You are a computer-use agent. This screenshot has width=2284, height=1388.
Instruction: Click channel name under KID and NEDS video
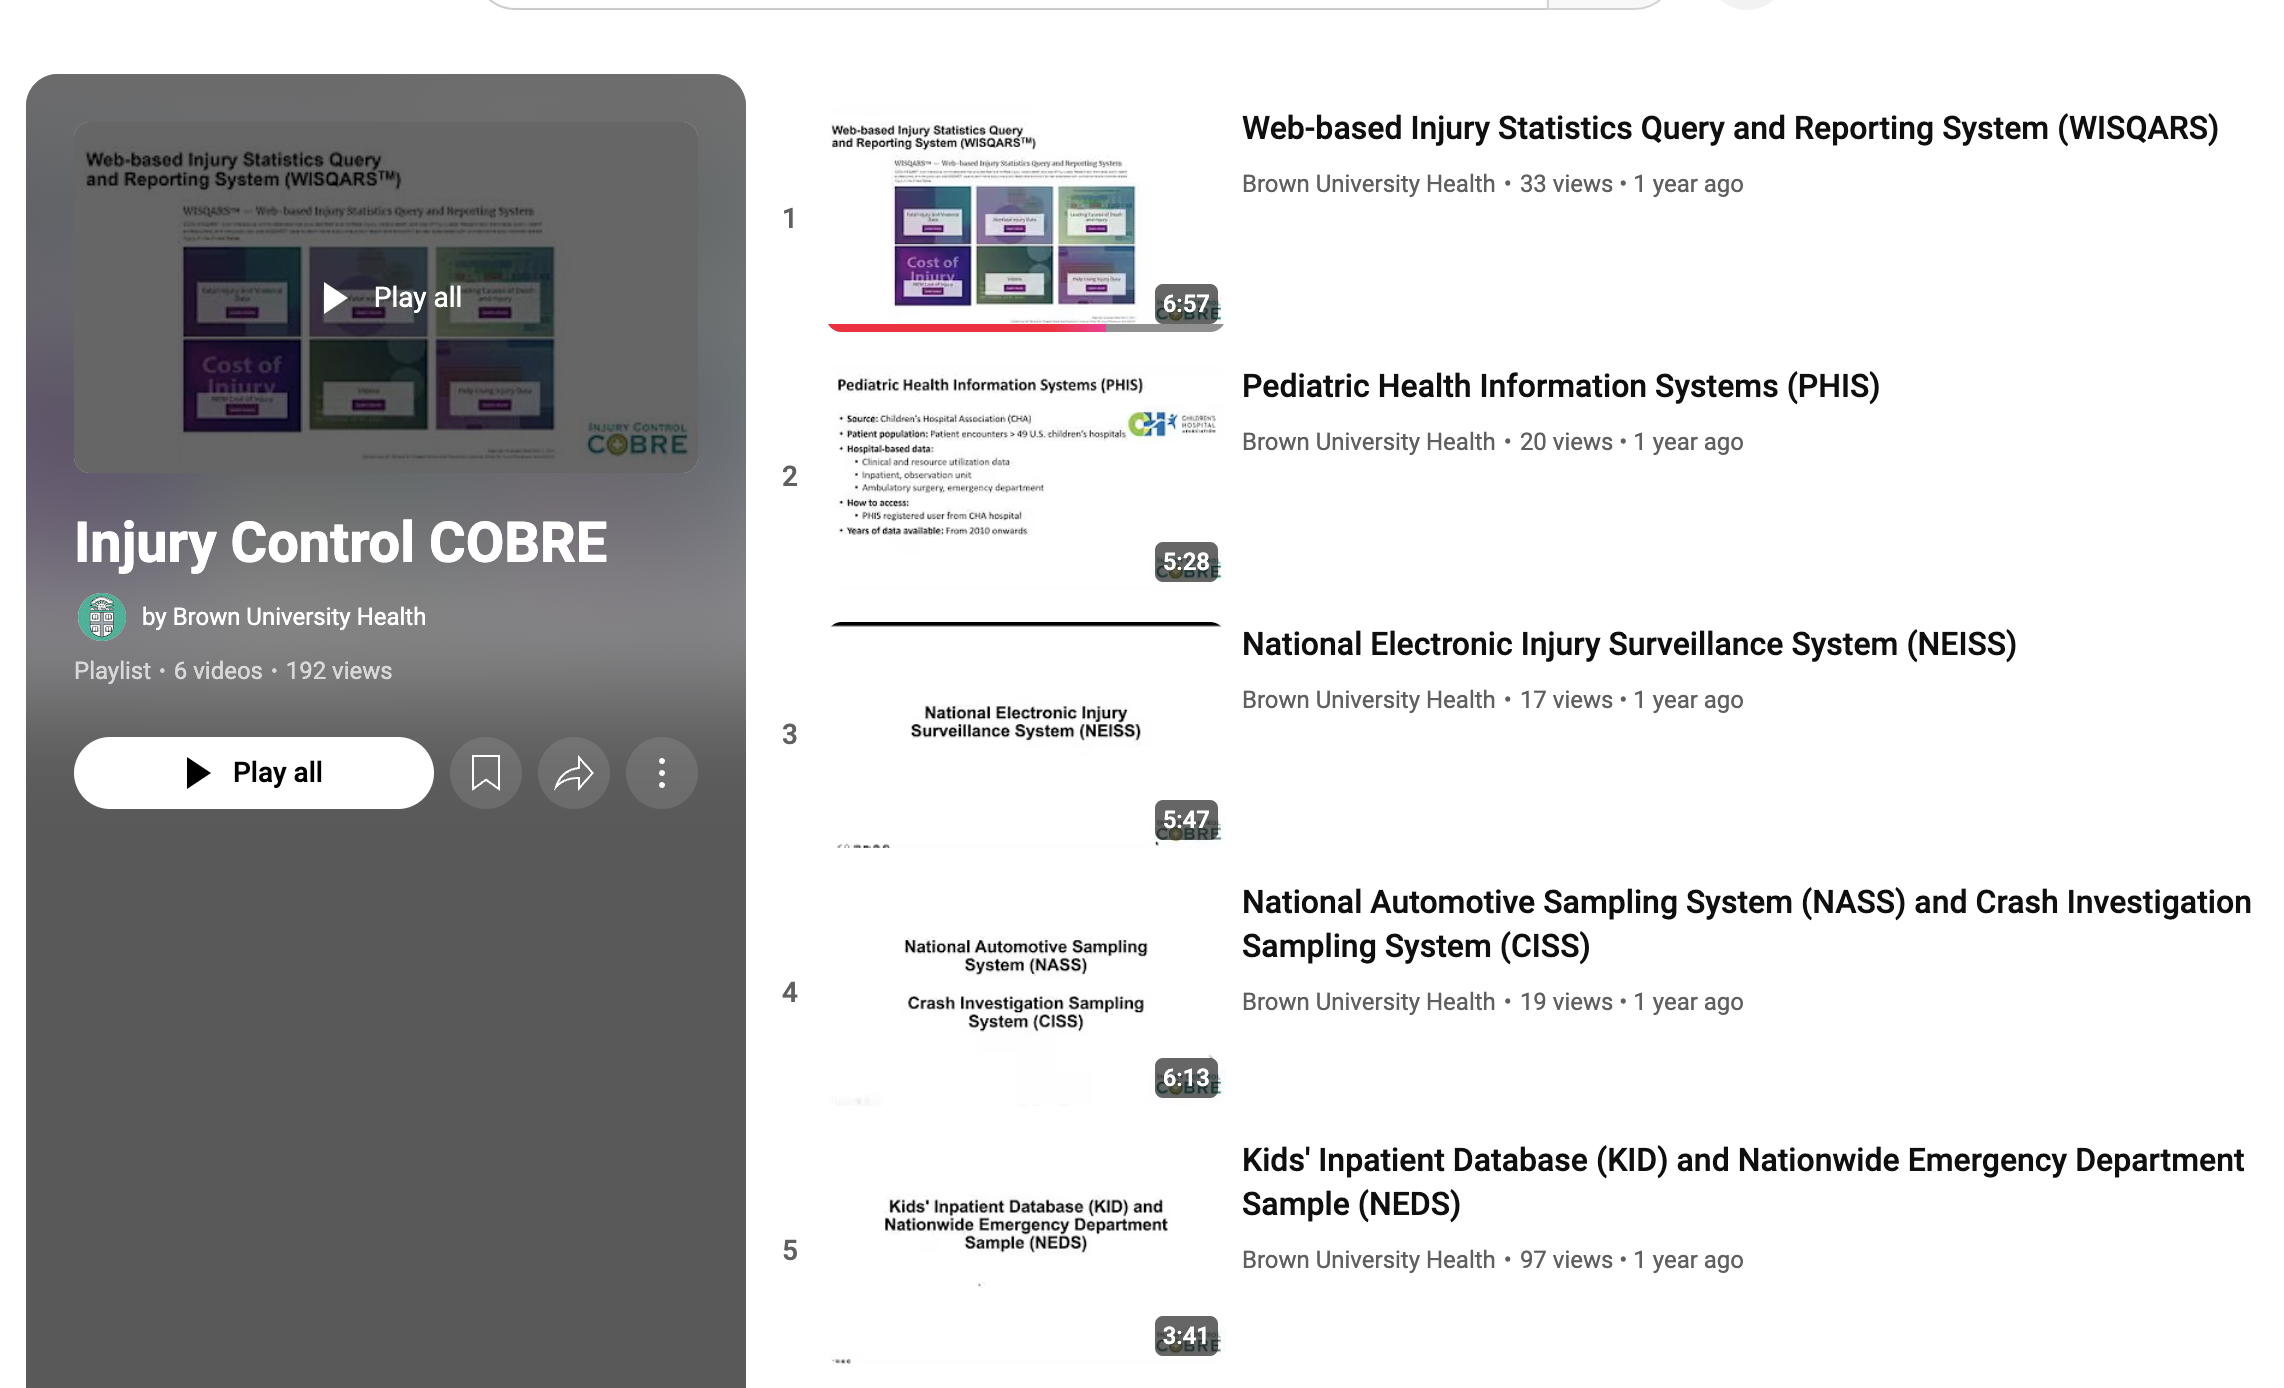(x=1368, y=1260)
